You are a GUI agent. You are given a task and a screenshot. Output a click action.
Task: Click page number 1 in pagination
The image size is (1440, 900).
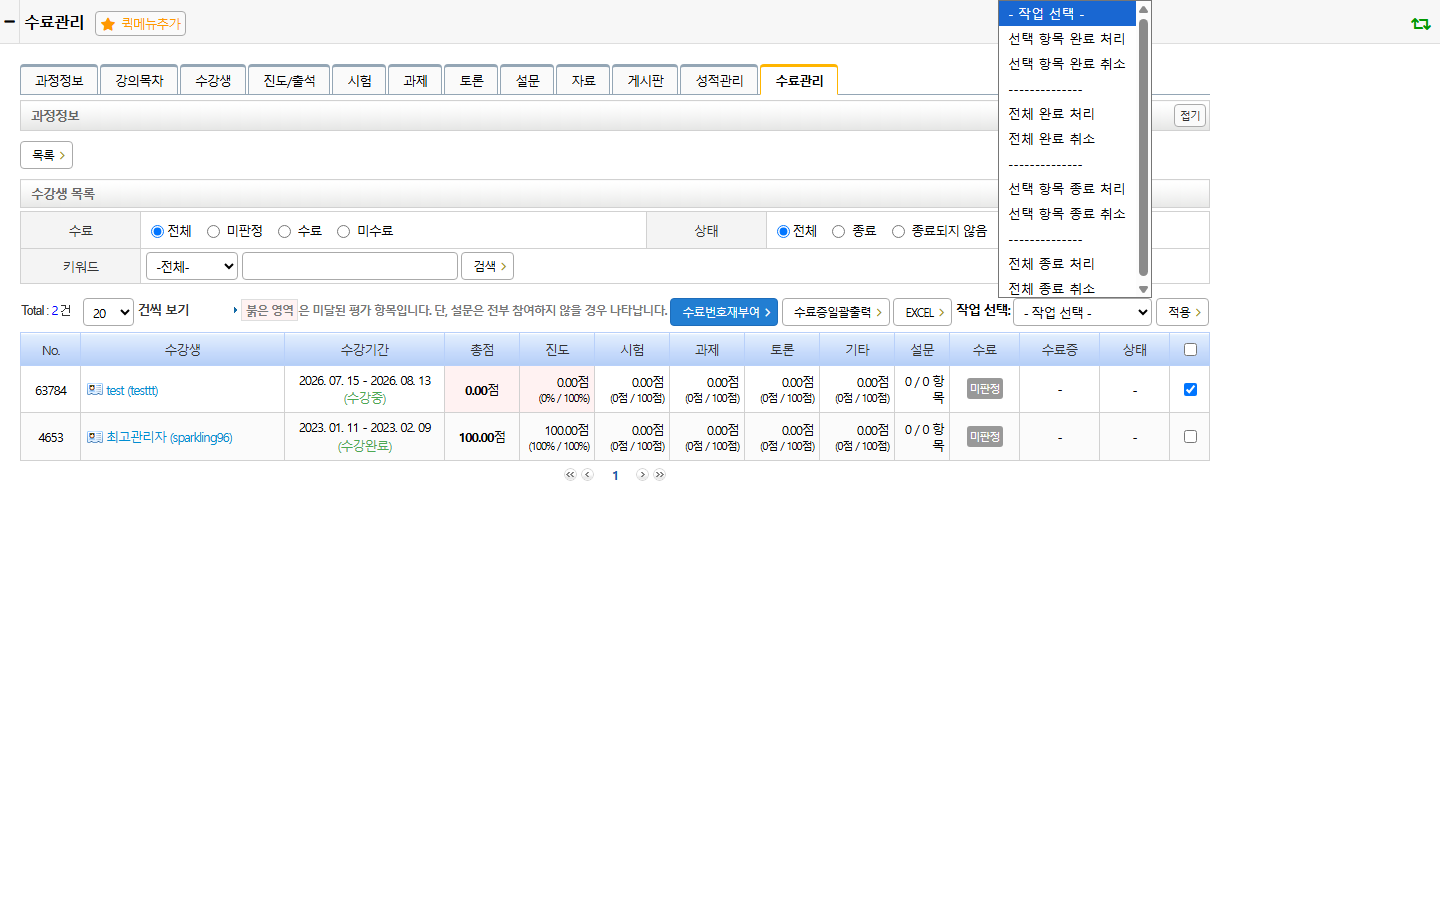(x=615, y=476)
